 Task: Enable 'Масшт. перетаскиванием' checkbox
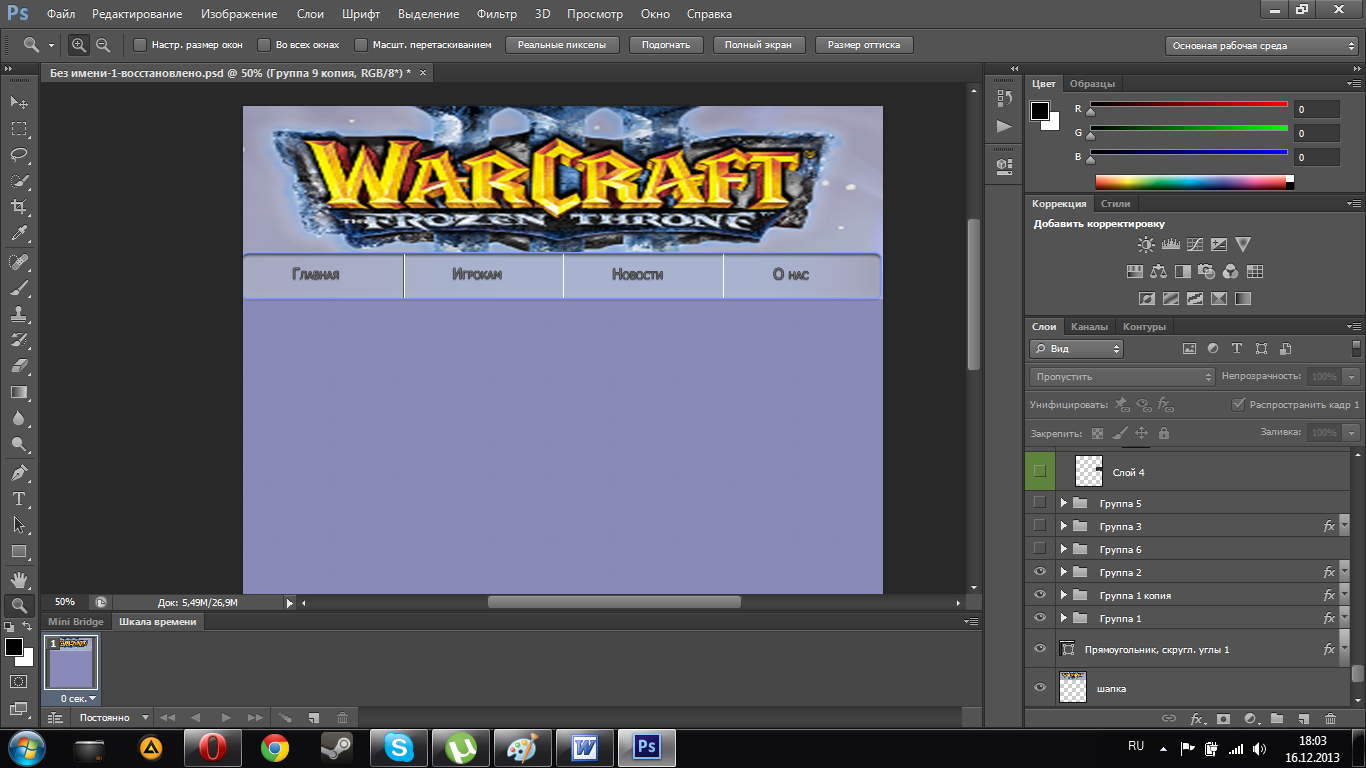coord(361,45)
